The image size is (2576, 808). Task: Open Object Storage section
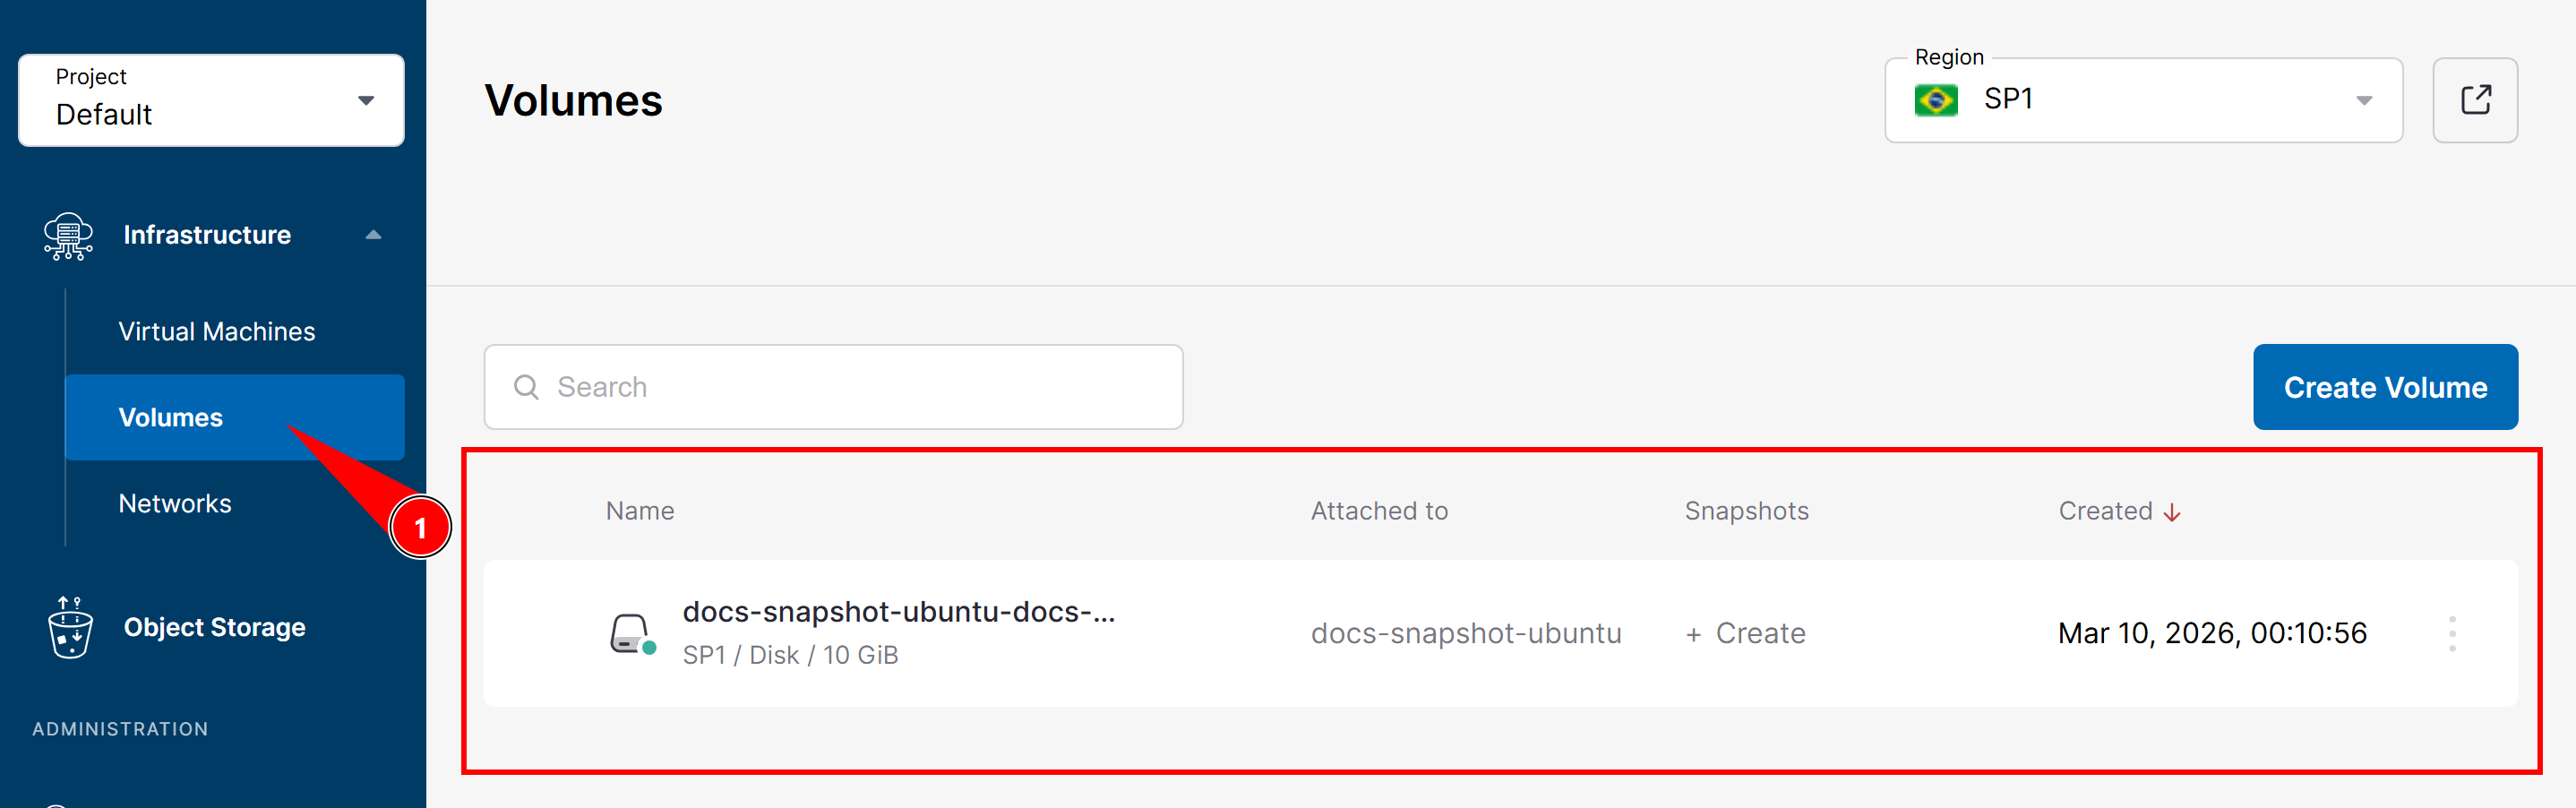(x=214, y=628)
